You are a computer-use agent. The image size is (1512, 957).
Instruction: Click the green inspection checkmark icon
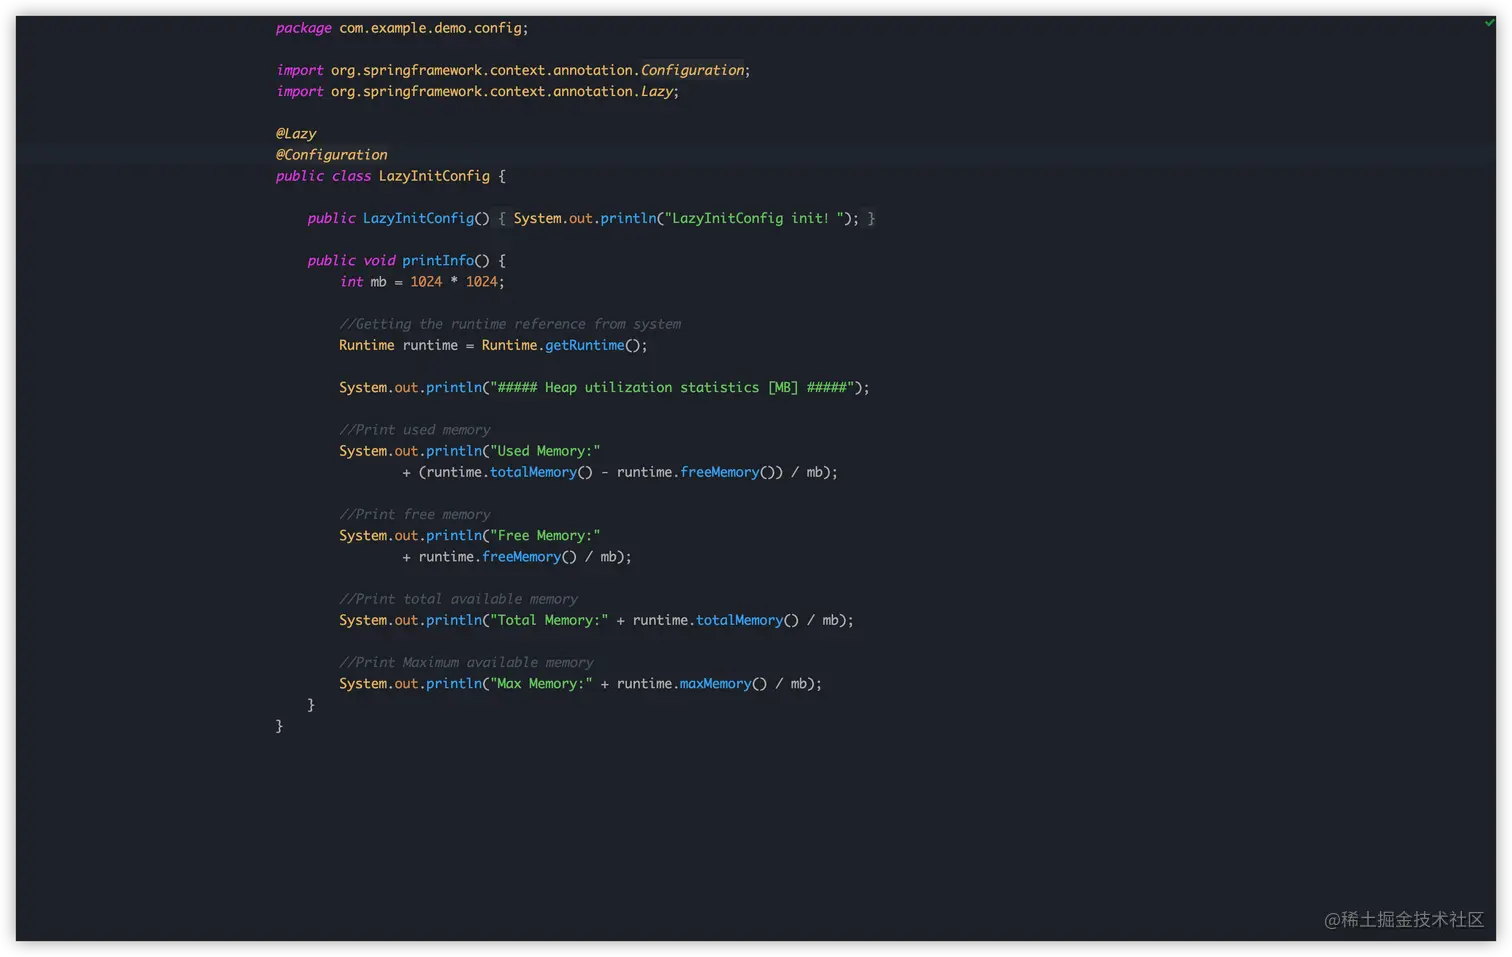point(1489,23)
